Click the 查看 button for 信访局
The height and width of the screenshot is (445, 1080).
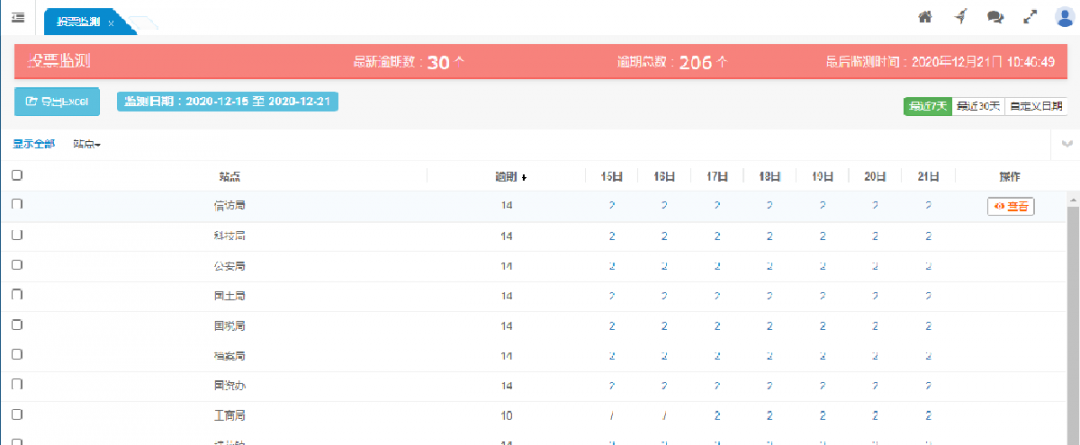tap(1010, 206)
